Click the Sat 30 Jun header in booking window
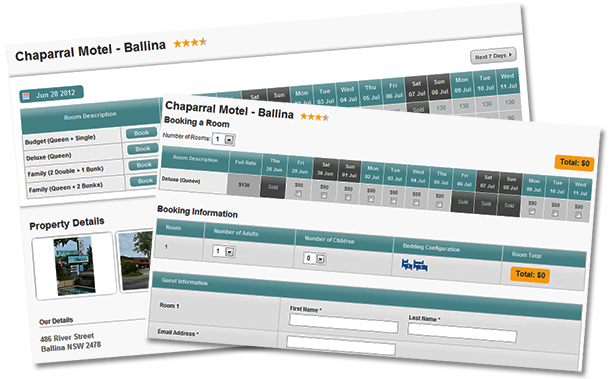 point(325,169)
